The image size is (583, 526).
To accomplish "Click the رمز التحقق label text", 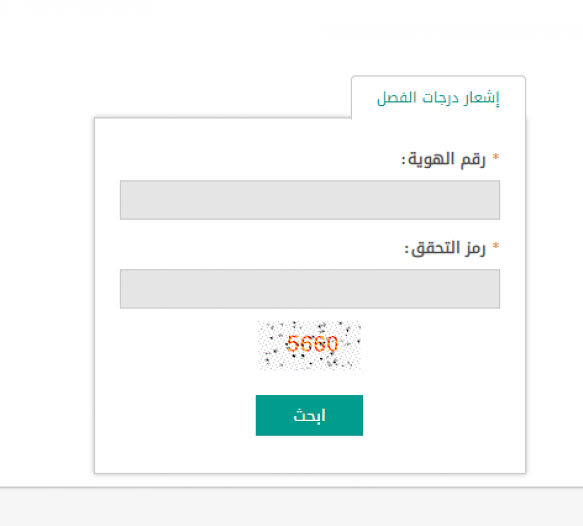I will [445, 248].
